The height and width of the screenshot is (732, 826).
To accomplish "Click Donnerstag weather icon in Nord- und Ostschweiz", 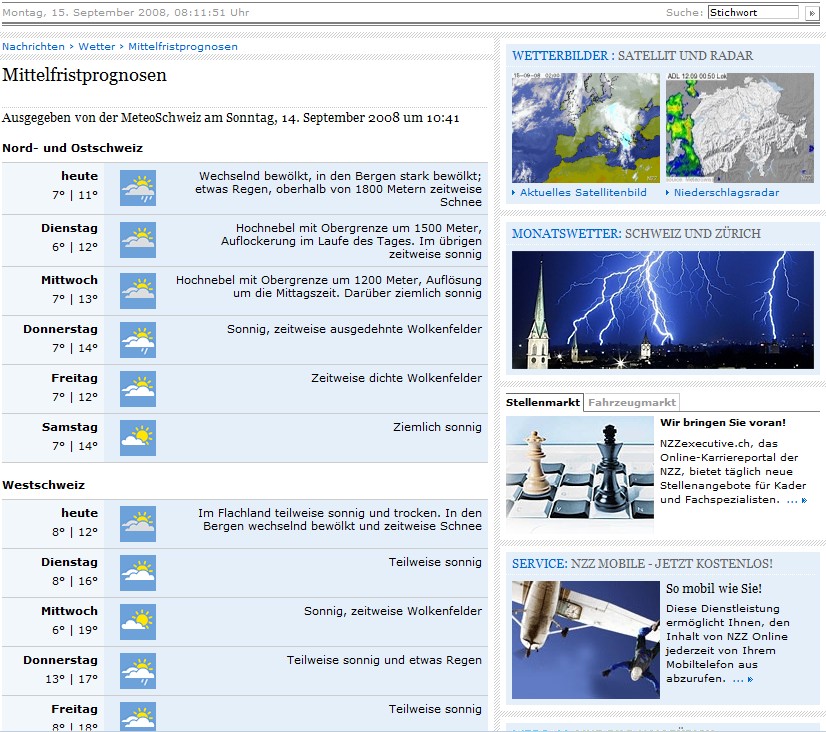I will coord(138,340).
